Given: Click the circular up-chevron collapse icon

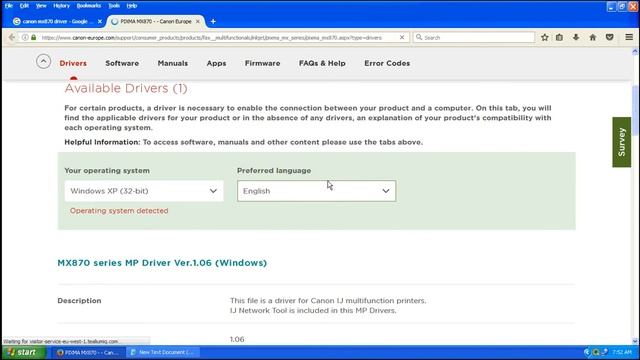Looking at the screenshot, I should [43, 62].
